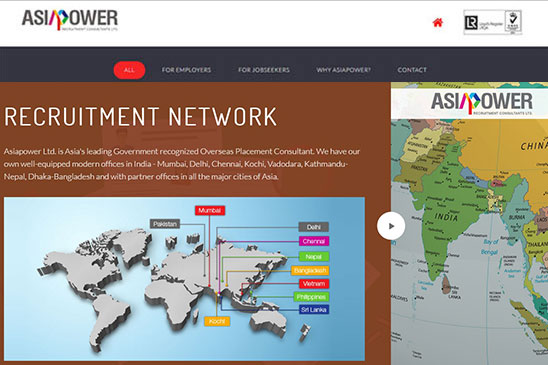Screen dimensions: 548x365
Task: Select the magenta Chennai location tag
Action: [x=314, y=241]
